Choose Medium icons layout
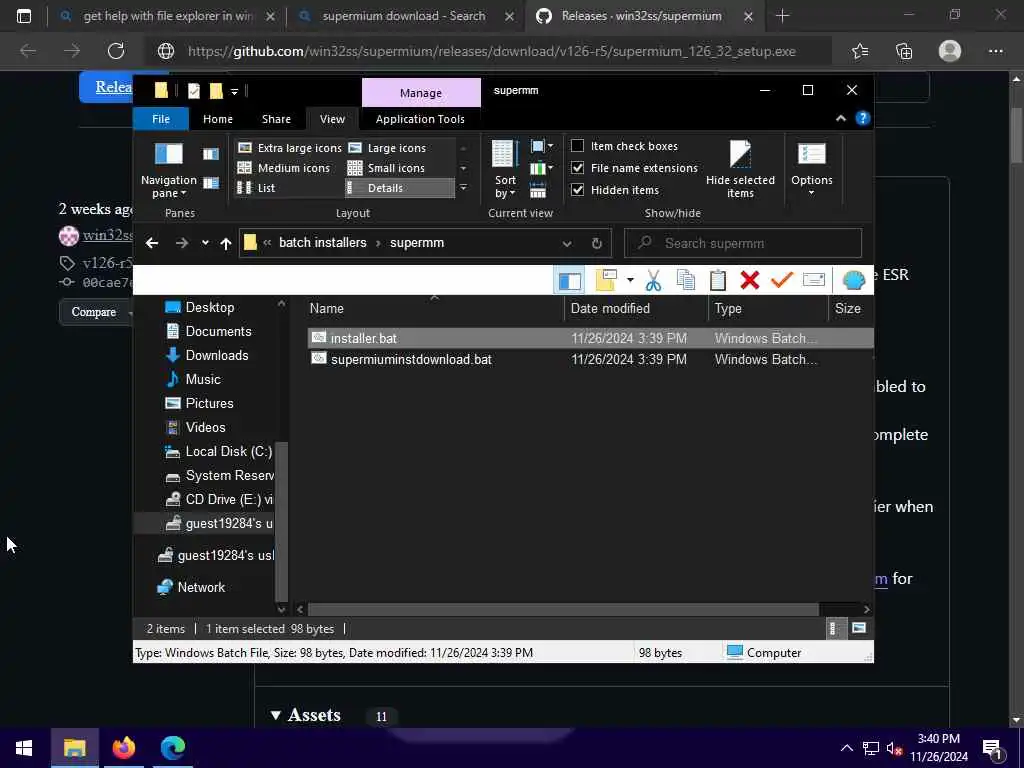The image size is (1024, 768). tap(283, 168)
